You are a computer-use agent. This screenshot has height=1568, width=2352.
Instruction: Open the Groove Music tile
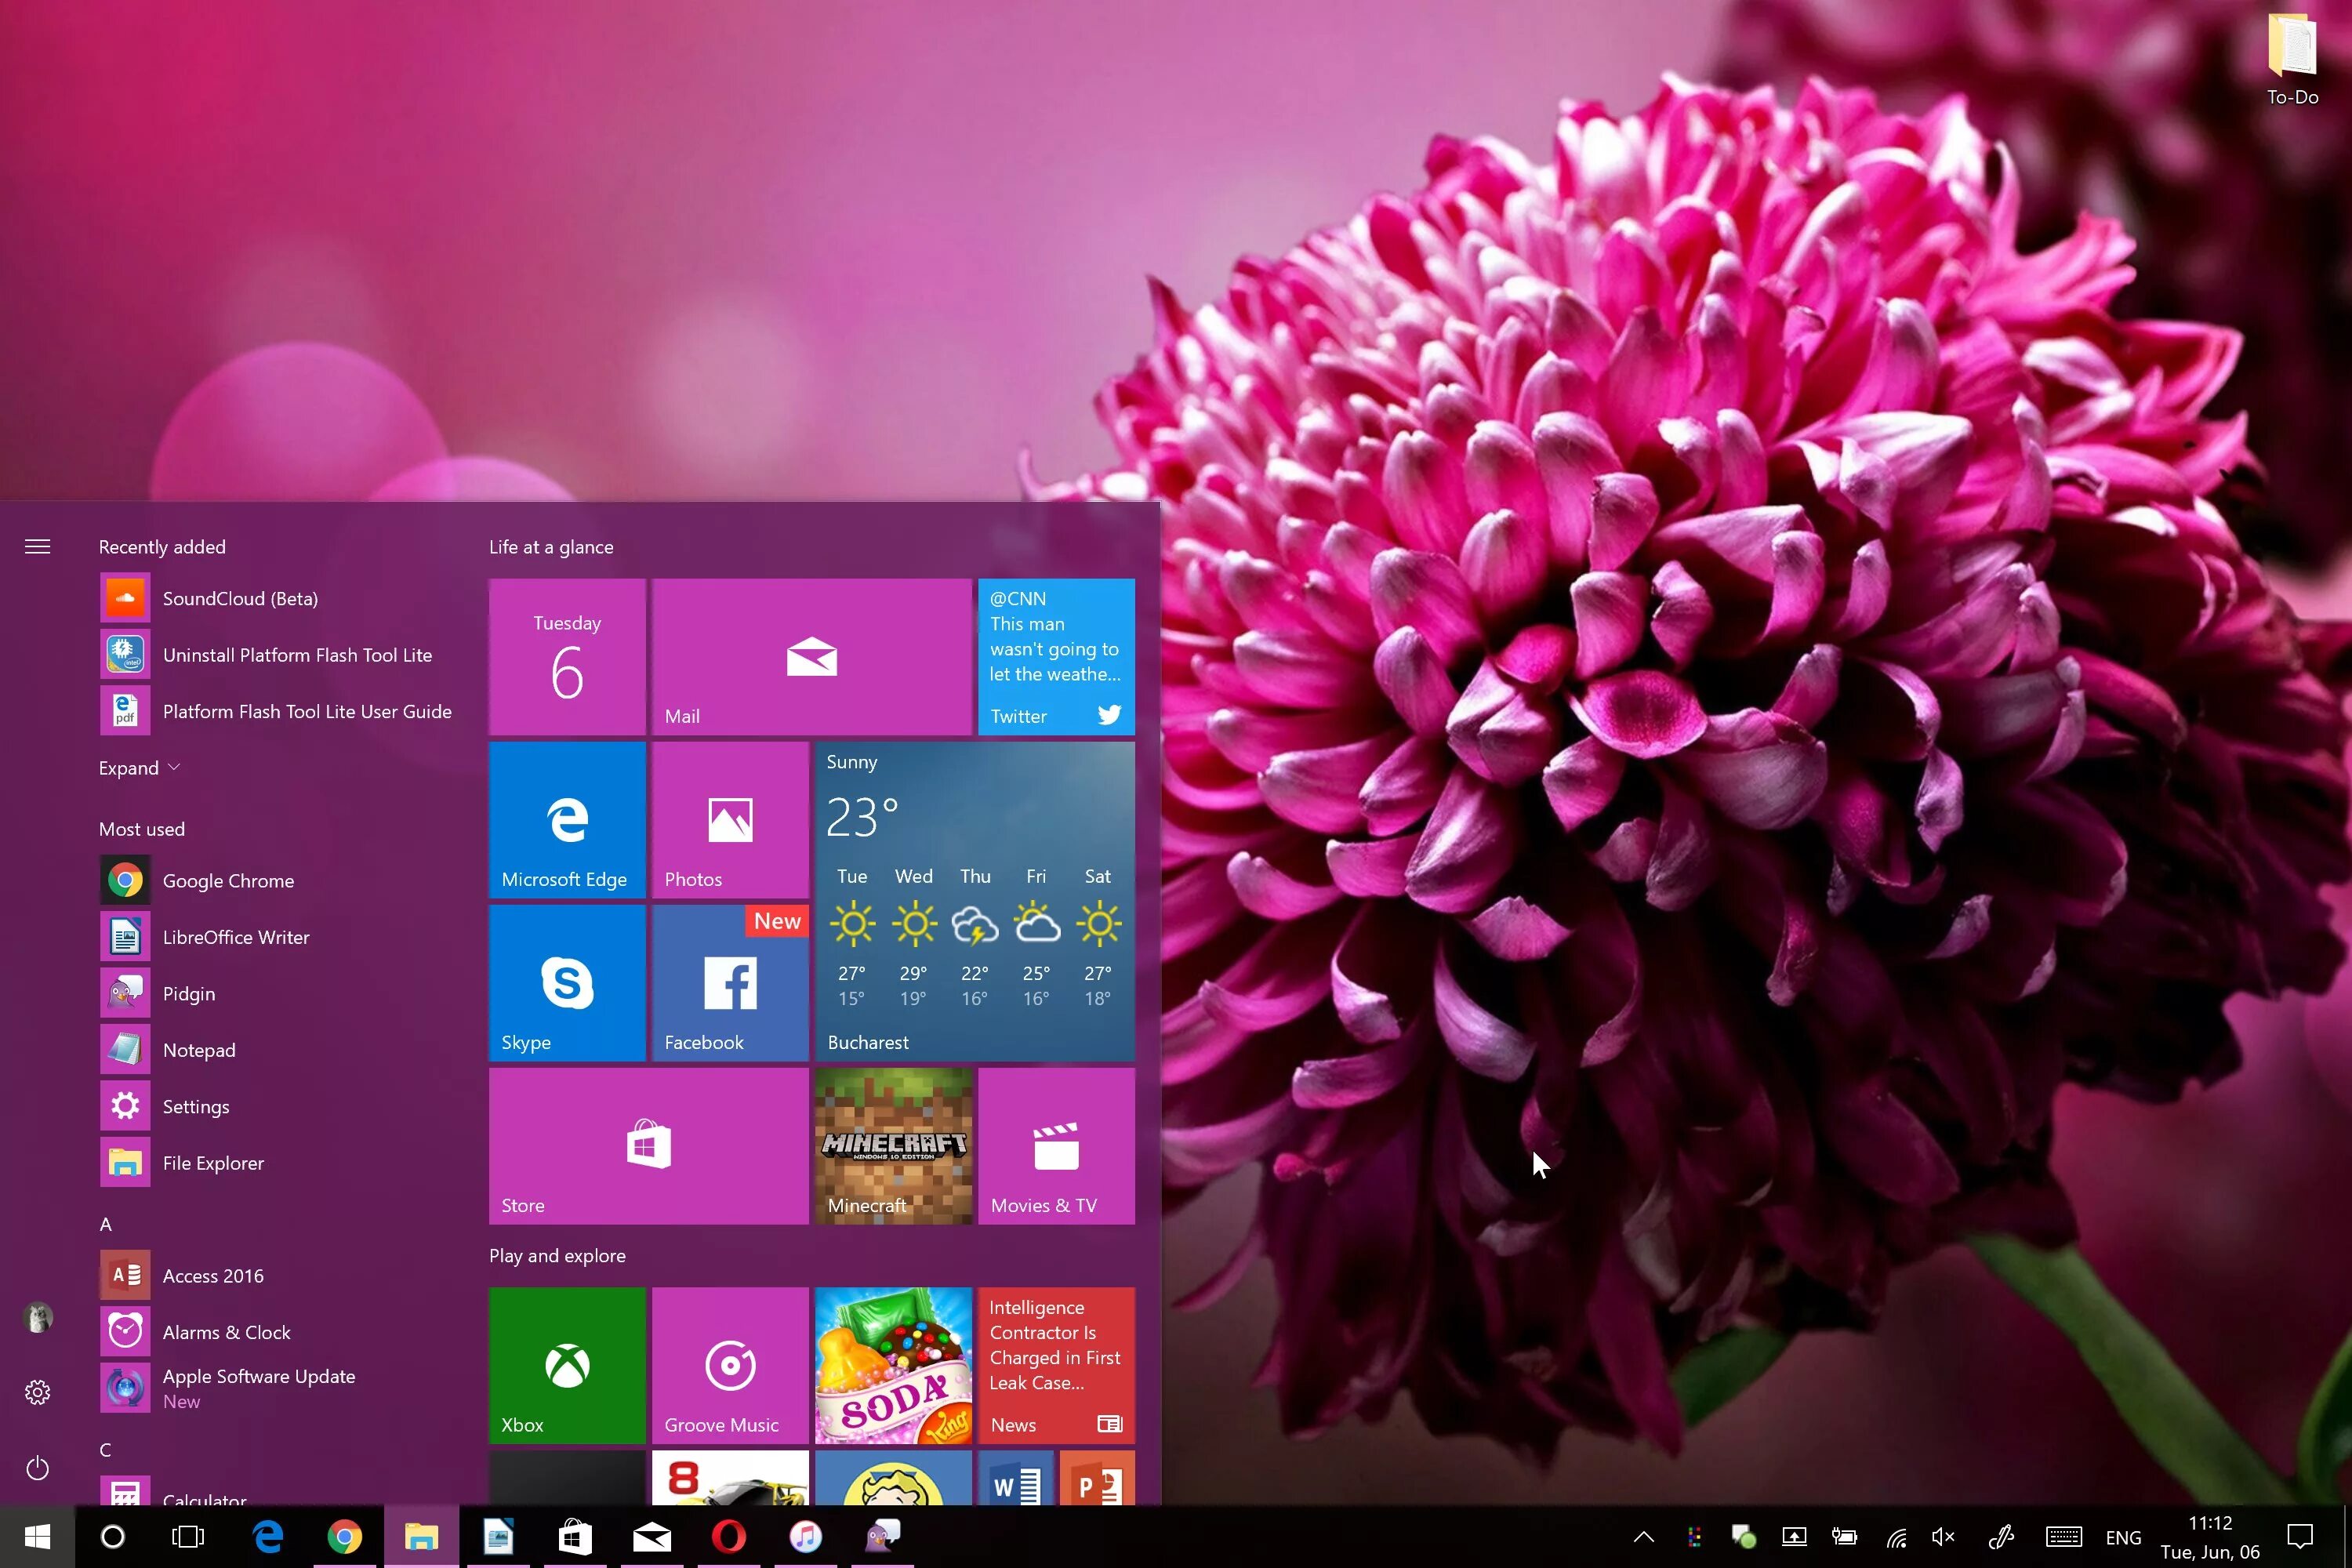[x=729, y=1366]
